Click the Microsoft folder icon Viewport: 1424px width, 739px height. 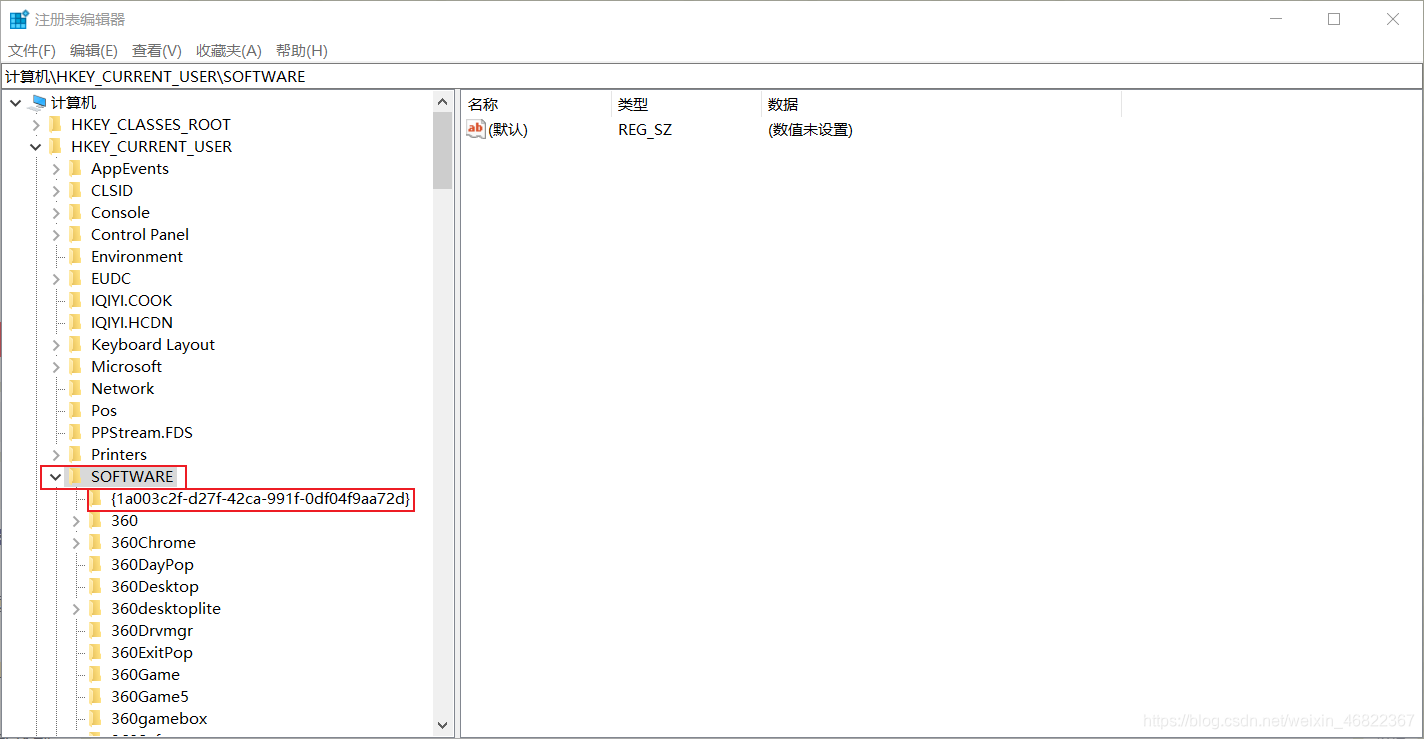[x=76, y=366]
